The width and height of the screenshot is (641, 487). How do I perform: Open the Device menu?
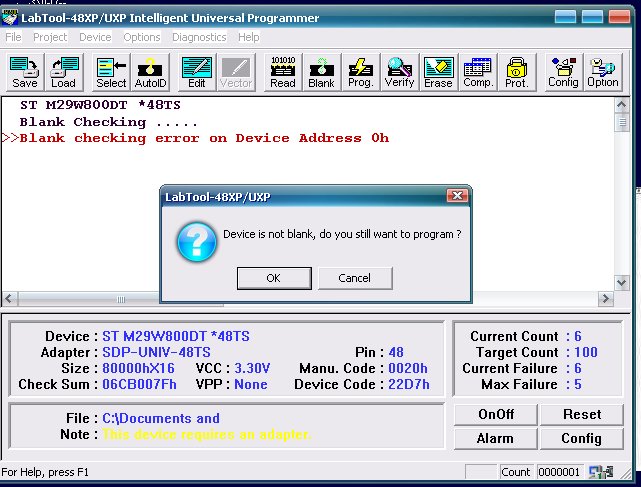pyautogui.click(x=95, y=37)
